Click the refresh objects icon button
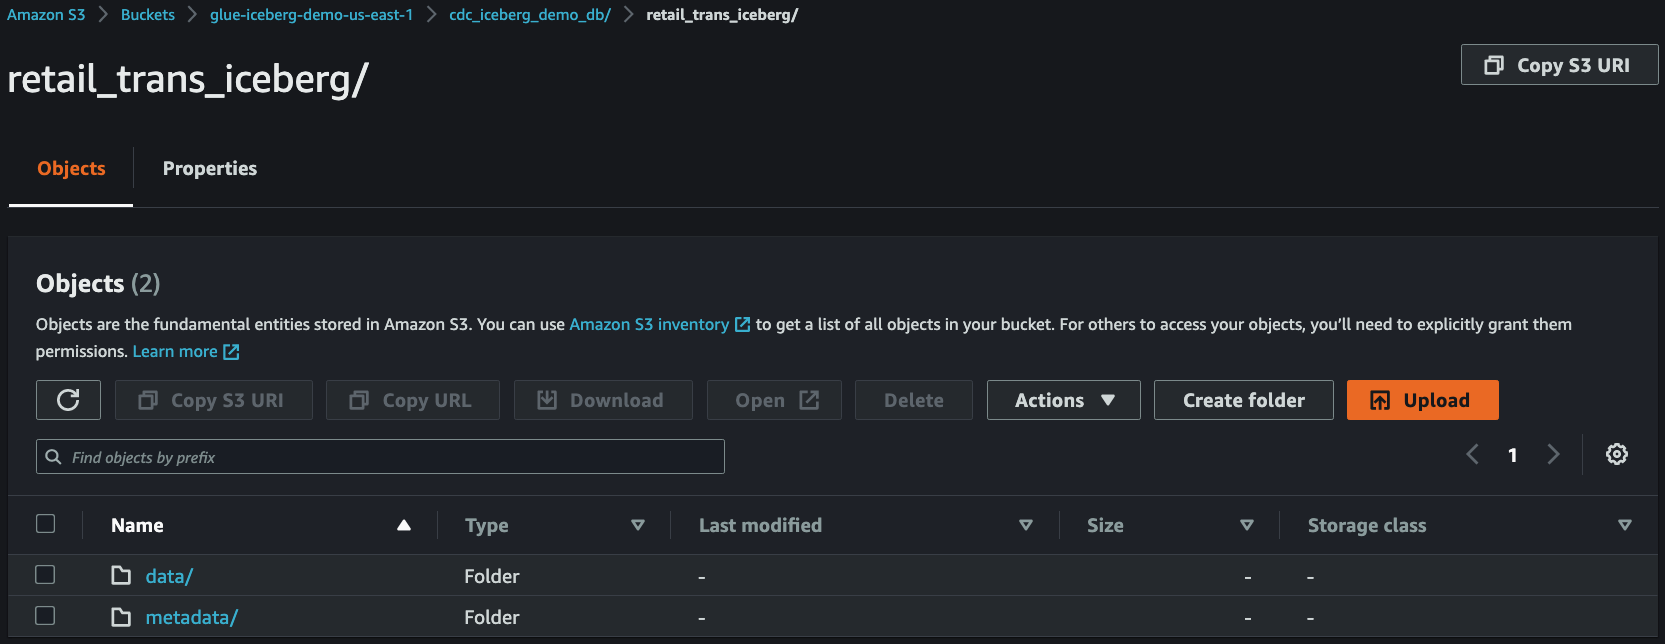Image resolution: width=1665 pixels, height=644 pixels. tap(68, 400)
